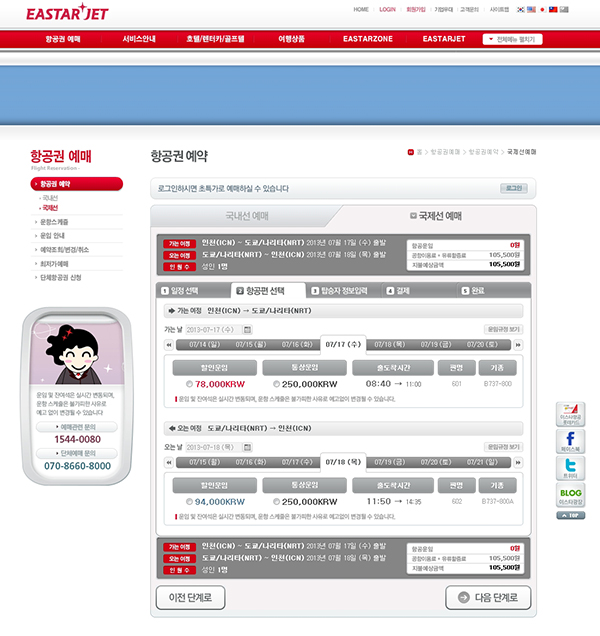Open calendar icon next to 2013-07-18 date
This screenshot has width=600, height=636.
point(247,447)
